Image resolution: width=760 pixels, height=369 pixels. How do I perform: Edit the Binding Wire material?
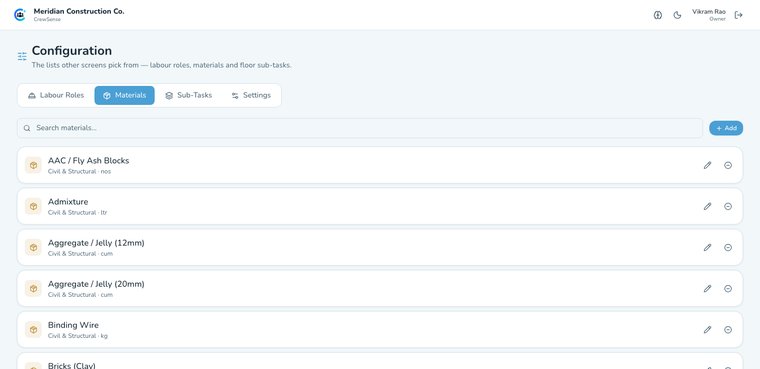[x=708, y=330]
